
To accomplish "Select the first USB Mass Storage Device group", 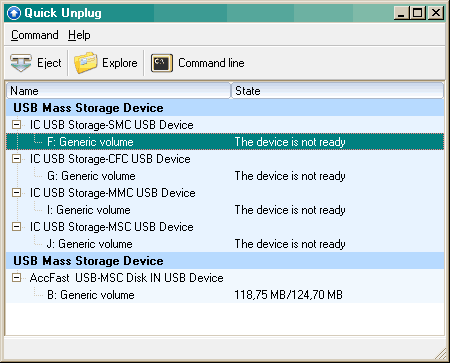I will pos(225,108).
